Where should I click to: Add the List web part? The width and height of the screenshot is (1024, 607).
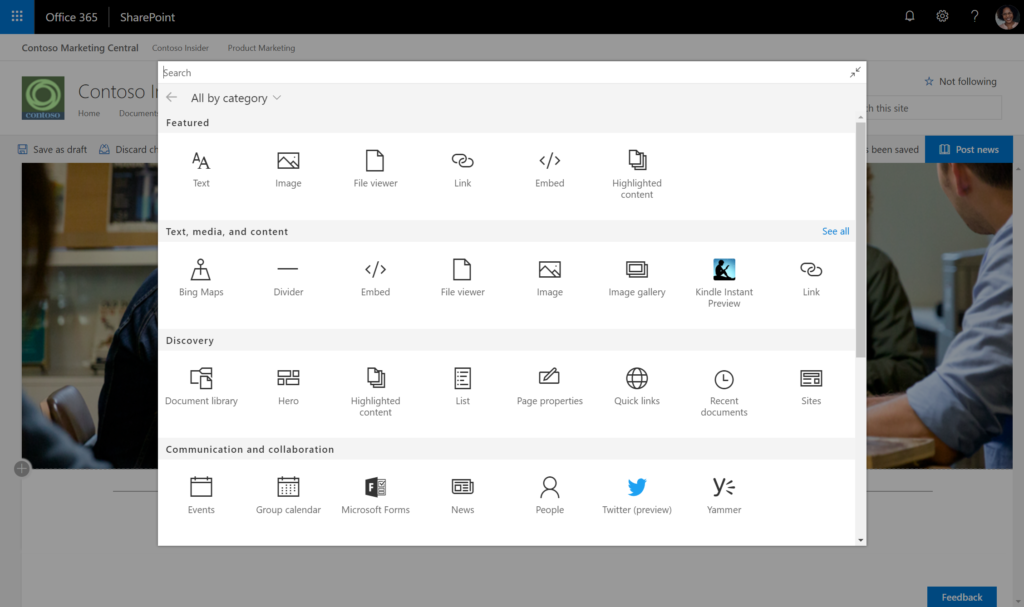coord(462,387)
